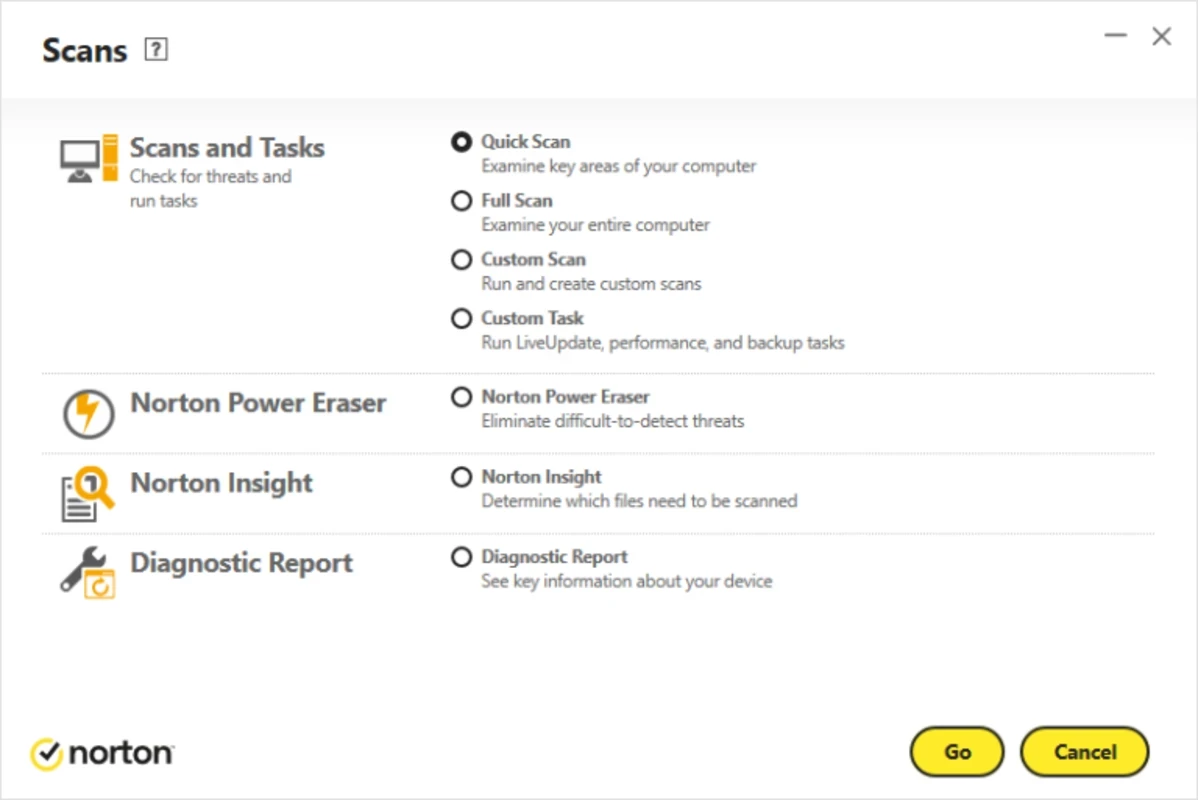The image size is (1198, 800).
Task: Click the Diagnostic Report wrench icon
Action: pos(88,572)
